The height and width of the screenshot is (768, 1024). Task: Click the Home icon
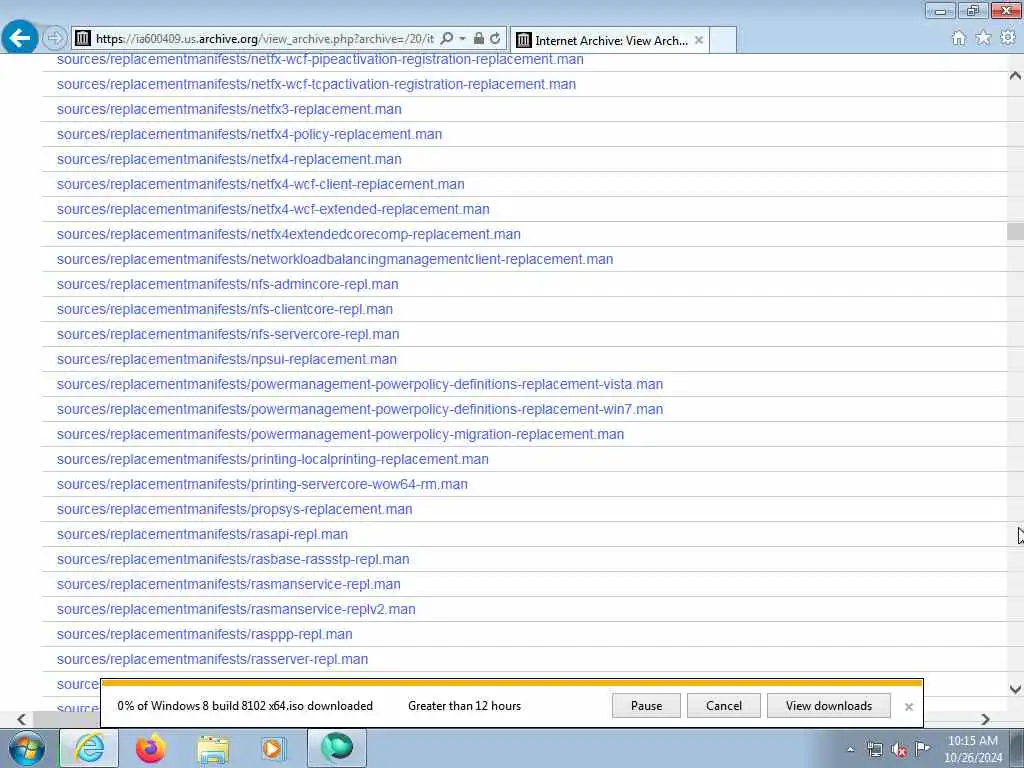959,39
